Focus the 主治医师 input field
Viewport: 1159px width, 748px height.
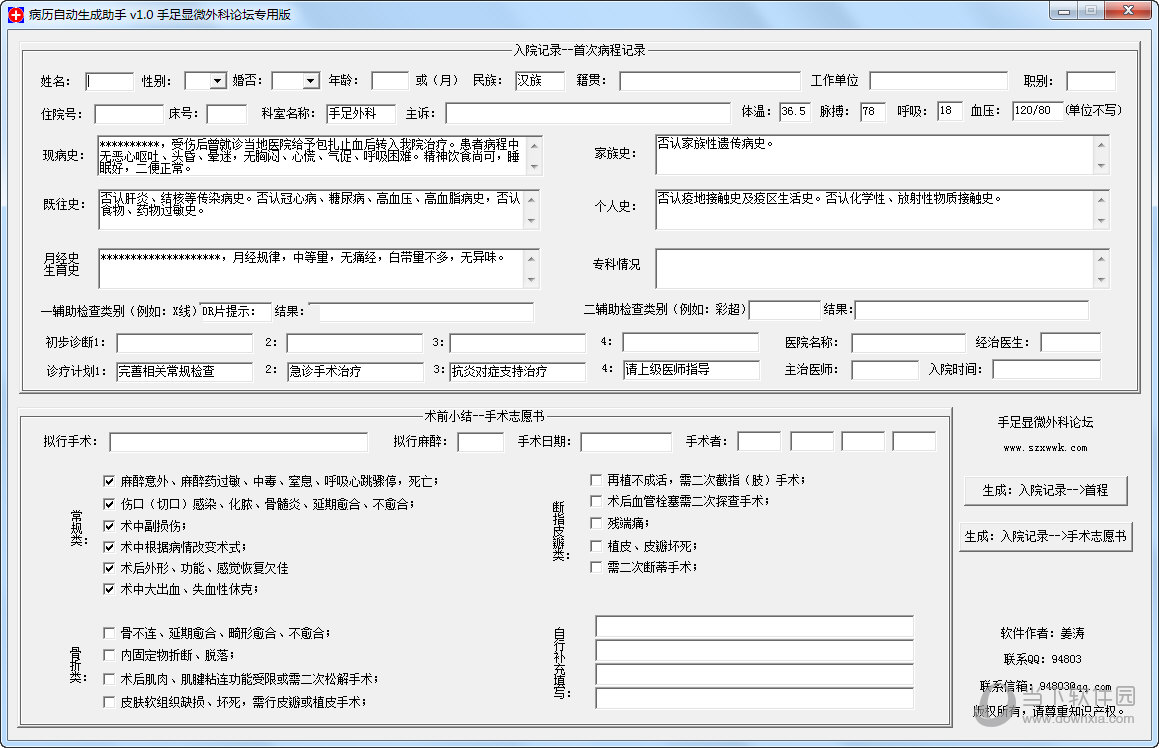tap(885, 370)
